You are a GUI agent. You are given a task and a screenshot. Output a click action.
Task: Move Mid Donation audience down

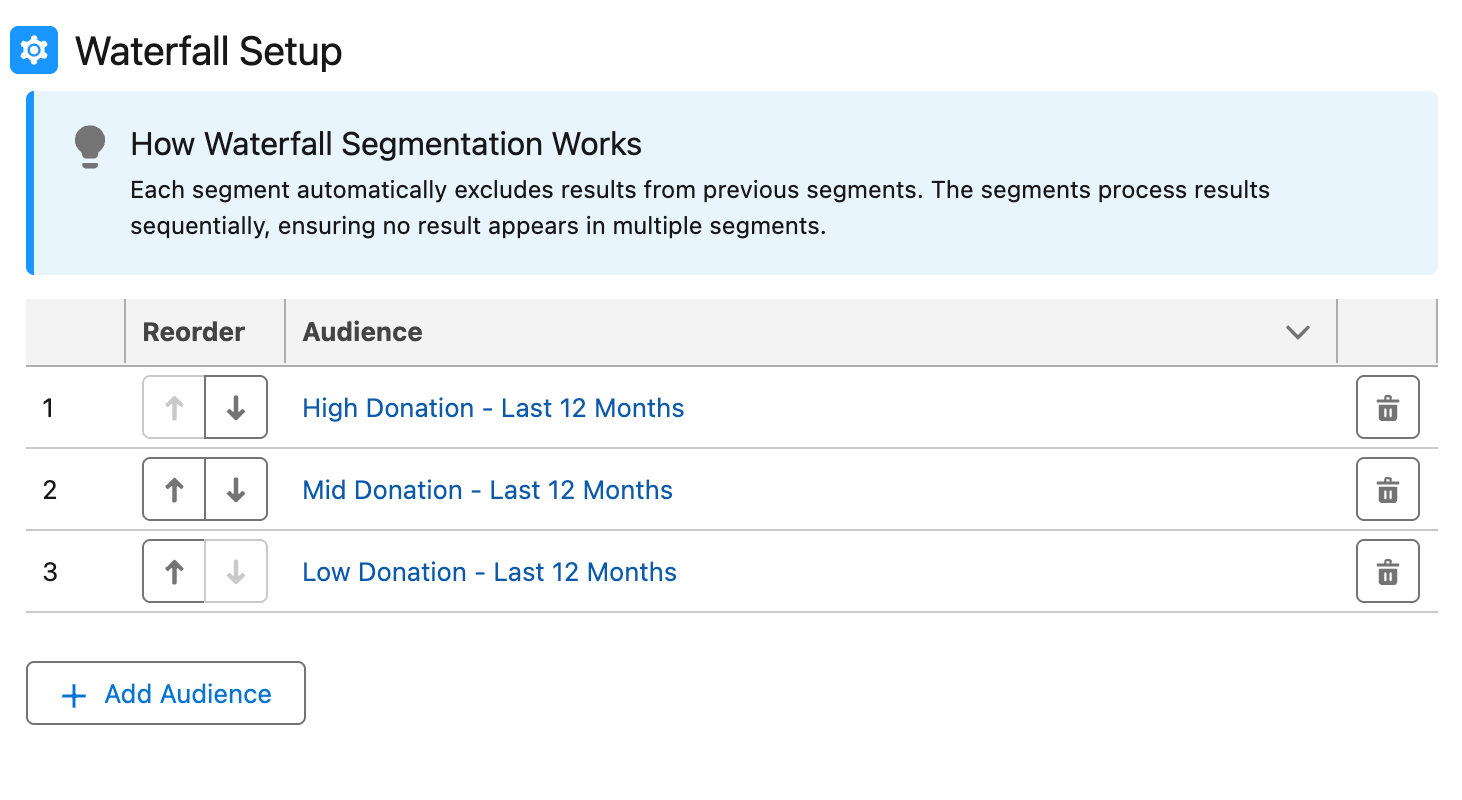point(236,490)
